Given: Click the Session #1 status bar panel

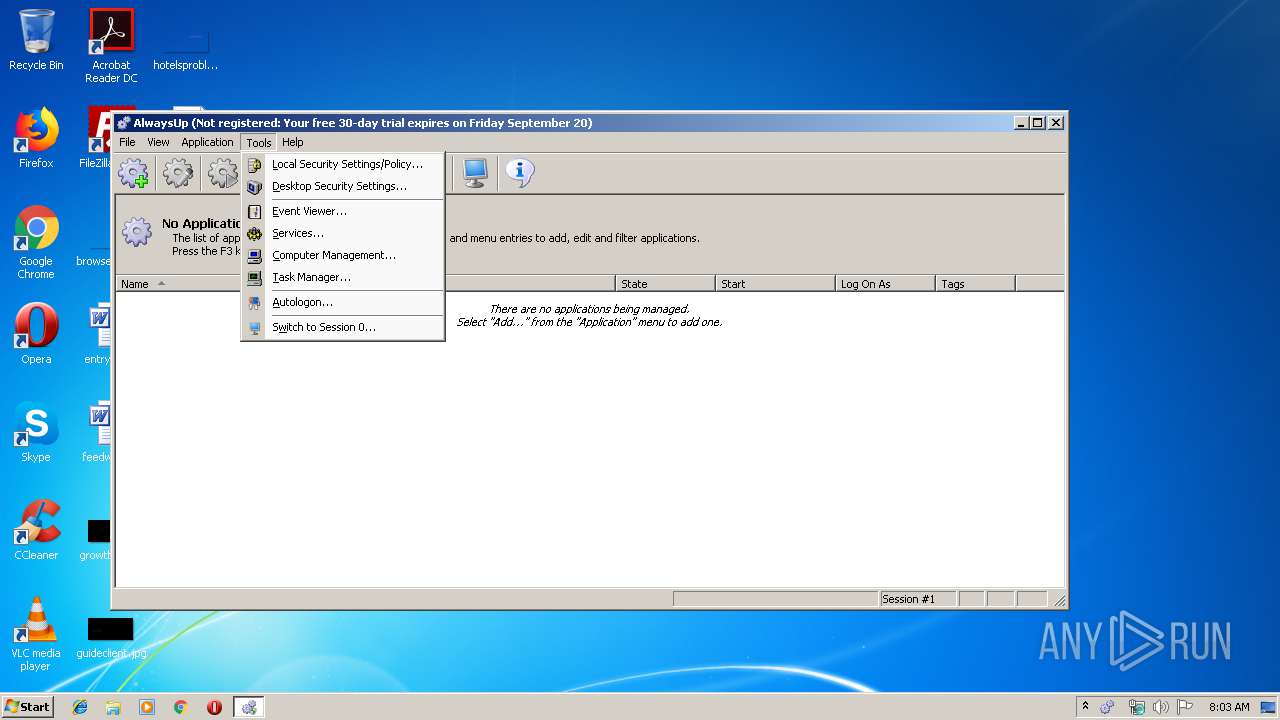Looking at the screenshot, I should (x=917, y=599).
